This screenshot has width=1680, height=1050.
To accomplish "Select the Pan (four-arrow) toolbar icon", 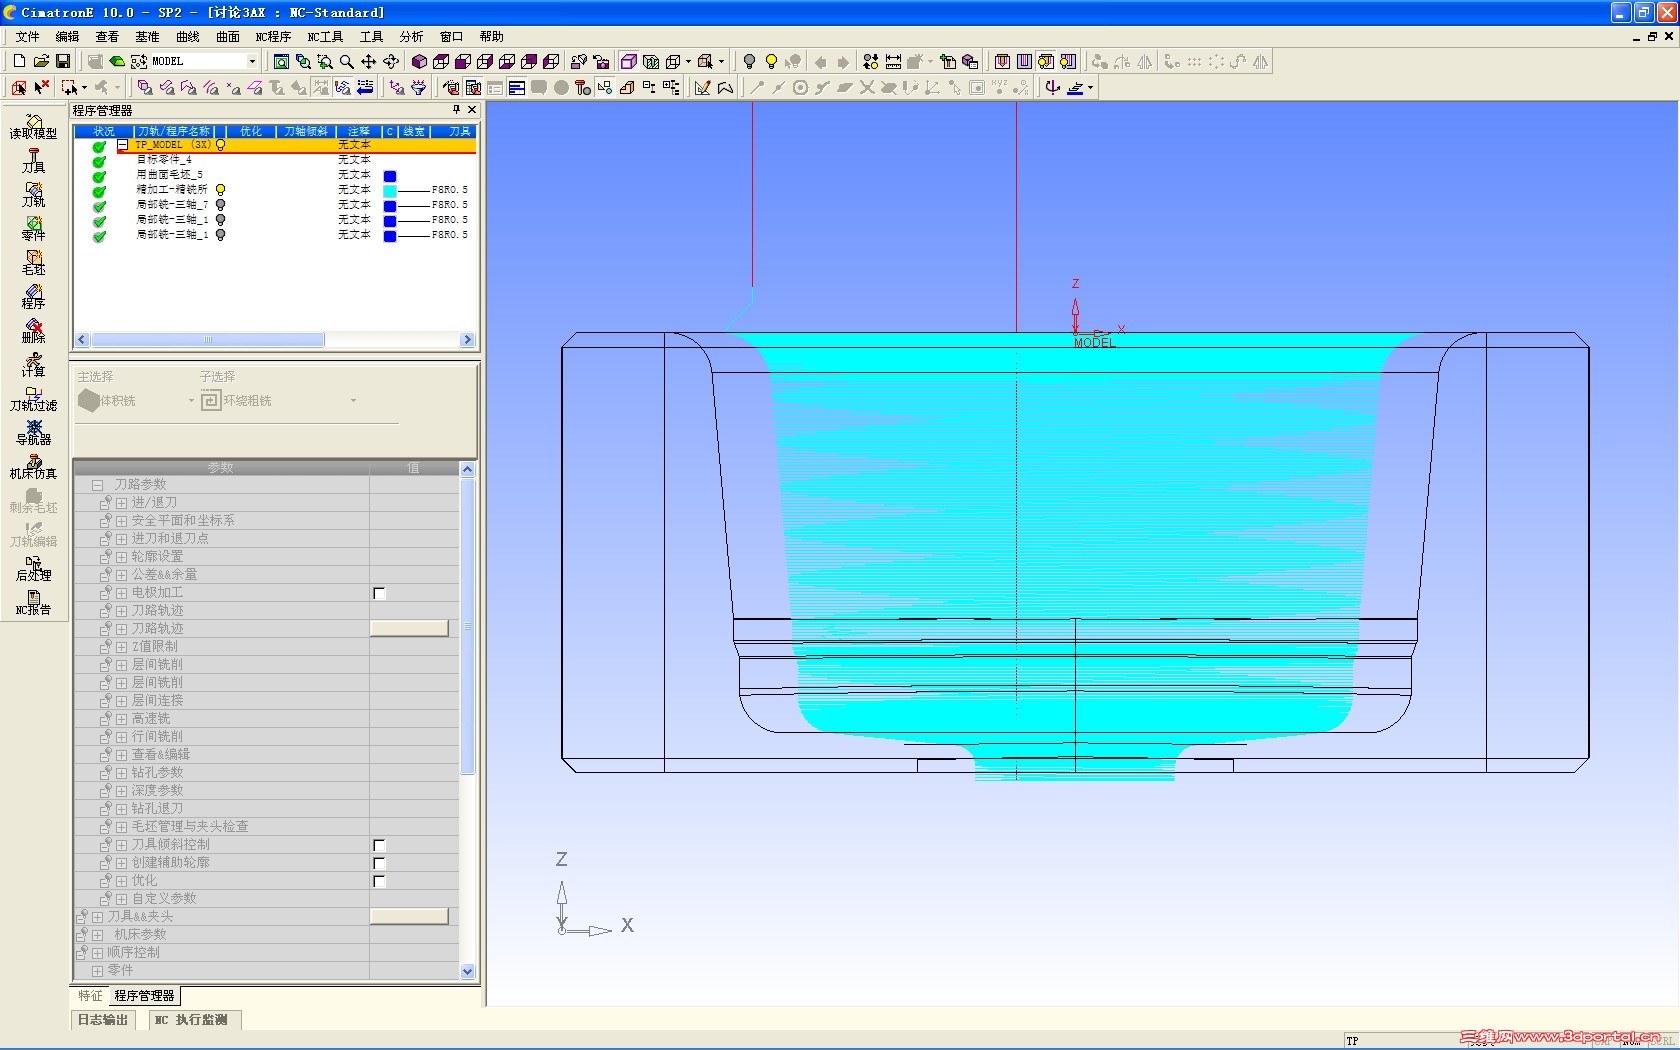I will click(x=368, y=61).
